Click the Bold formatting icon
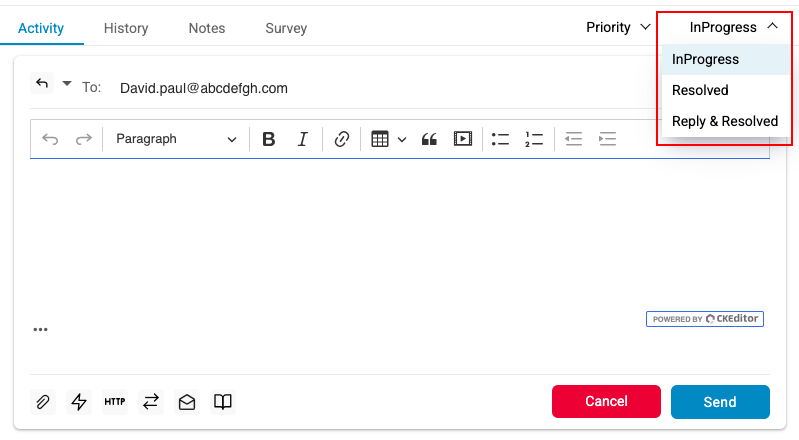This screenshot has height=440, width=799. [x=268, y=139]
